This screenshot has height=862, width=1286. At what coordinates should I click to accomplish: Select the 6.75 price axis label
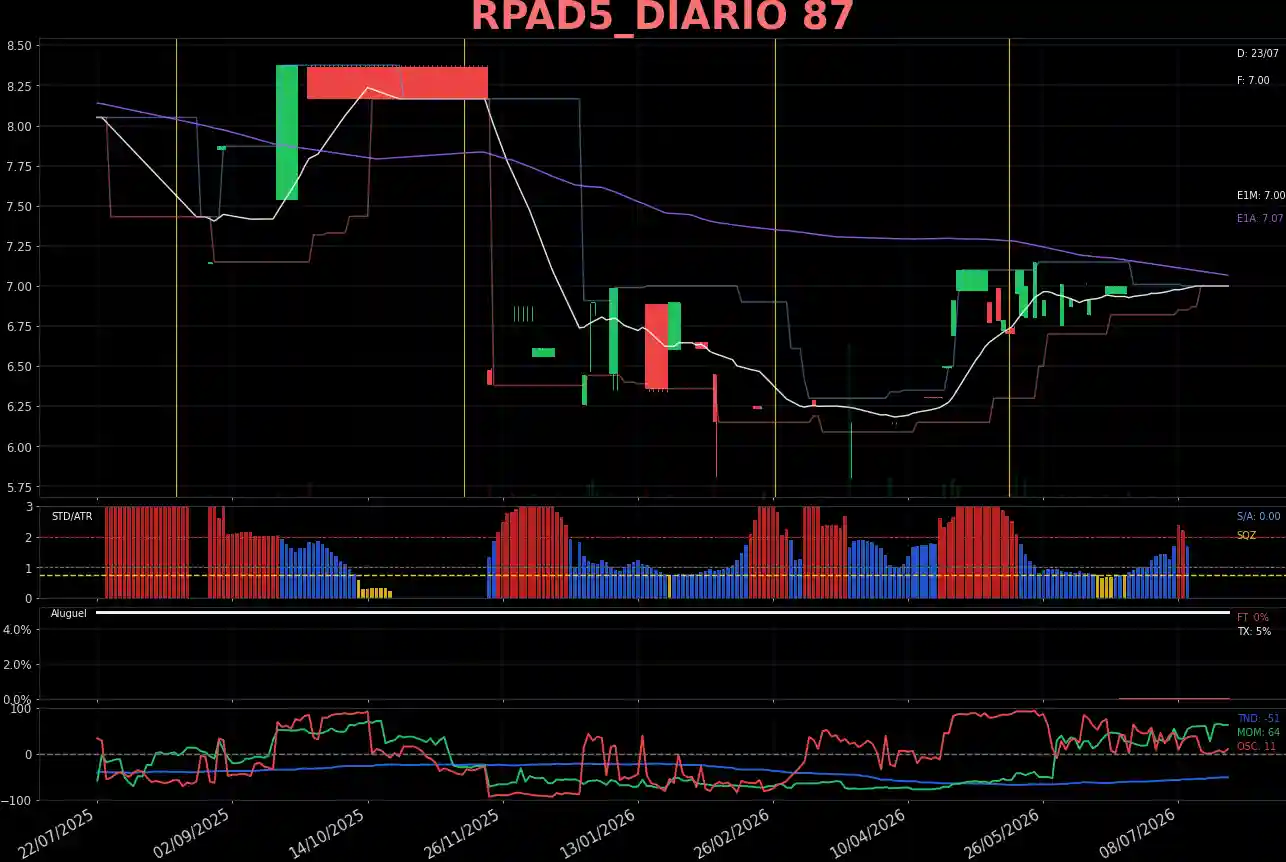(19, 327)
